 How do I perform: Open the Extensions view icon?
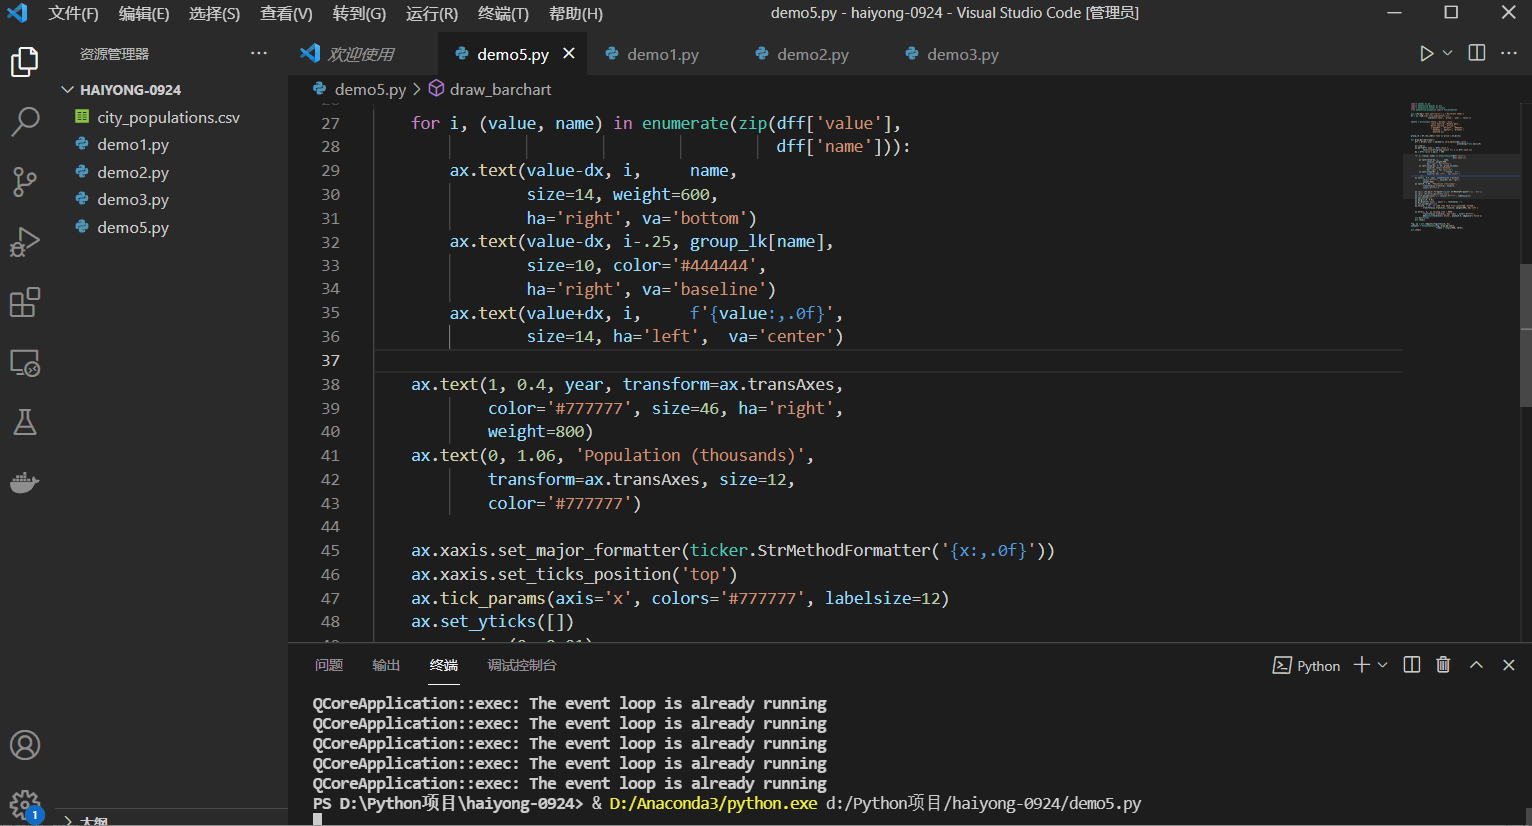click(x=24, y=302)
